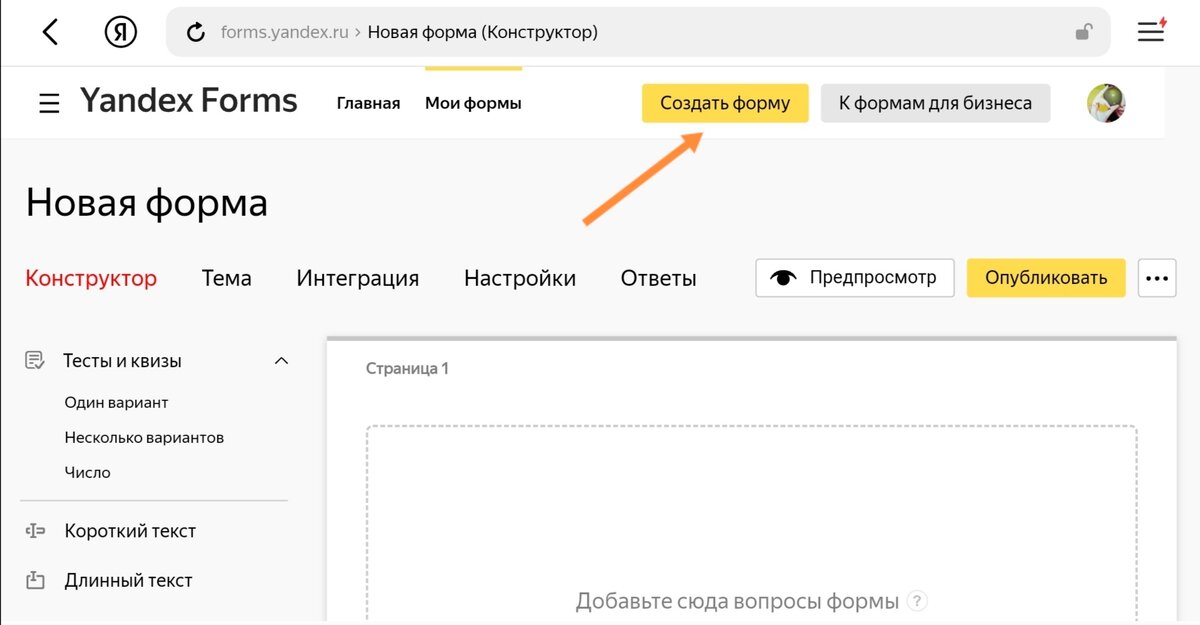This screenshot has height=625, width=1200.
Task: Go to Главная in top navigation
Action: click(x=368, y=103)
